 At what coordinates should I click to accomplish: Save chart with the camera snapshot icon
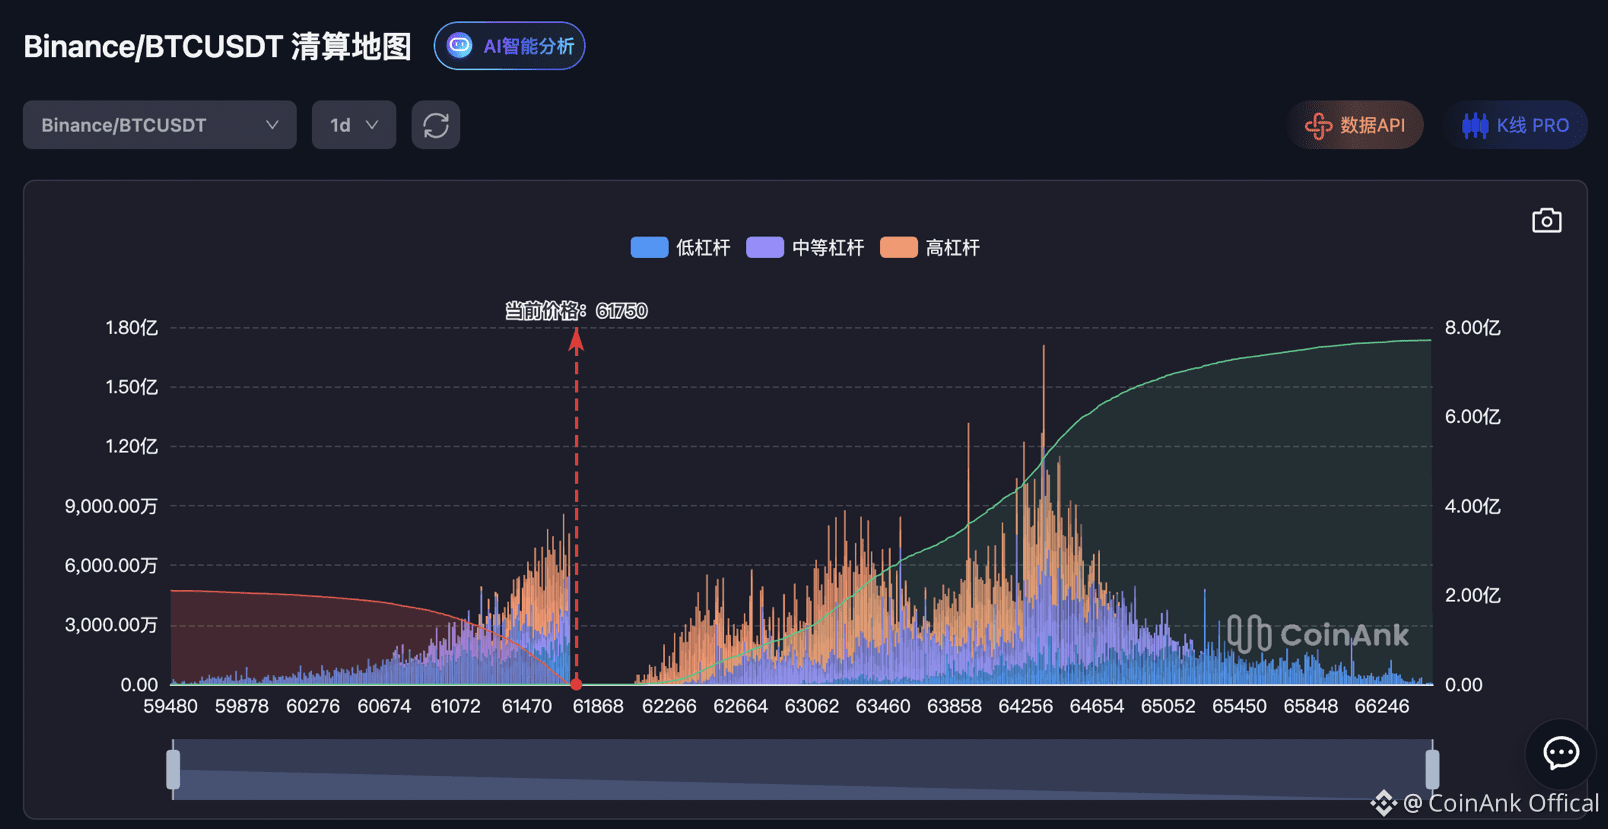coord(1546,221)
